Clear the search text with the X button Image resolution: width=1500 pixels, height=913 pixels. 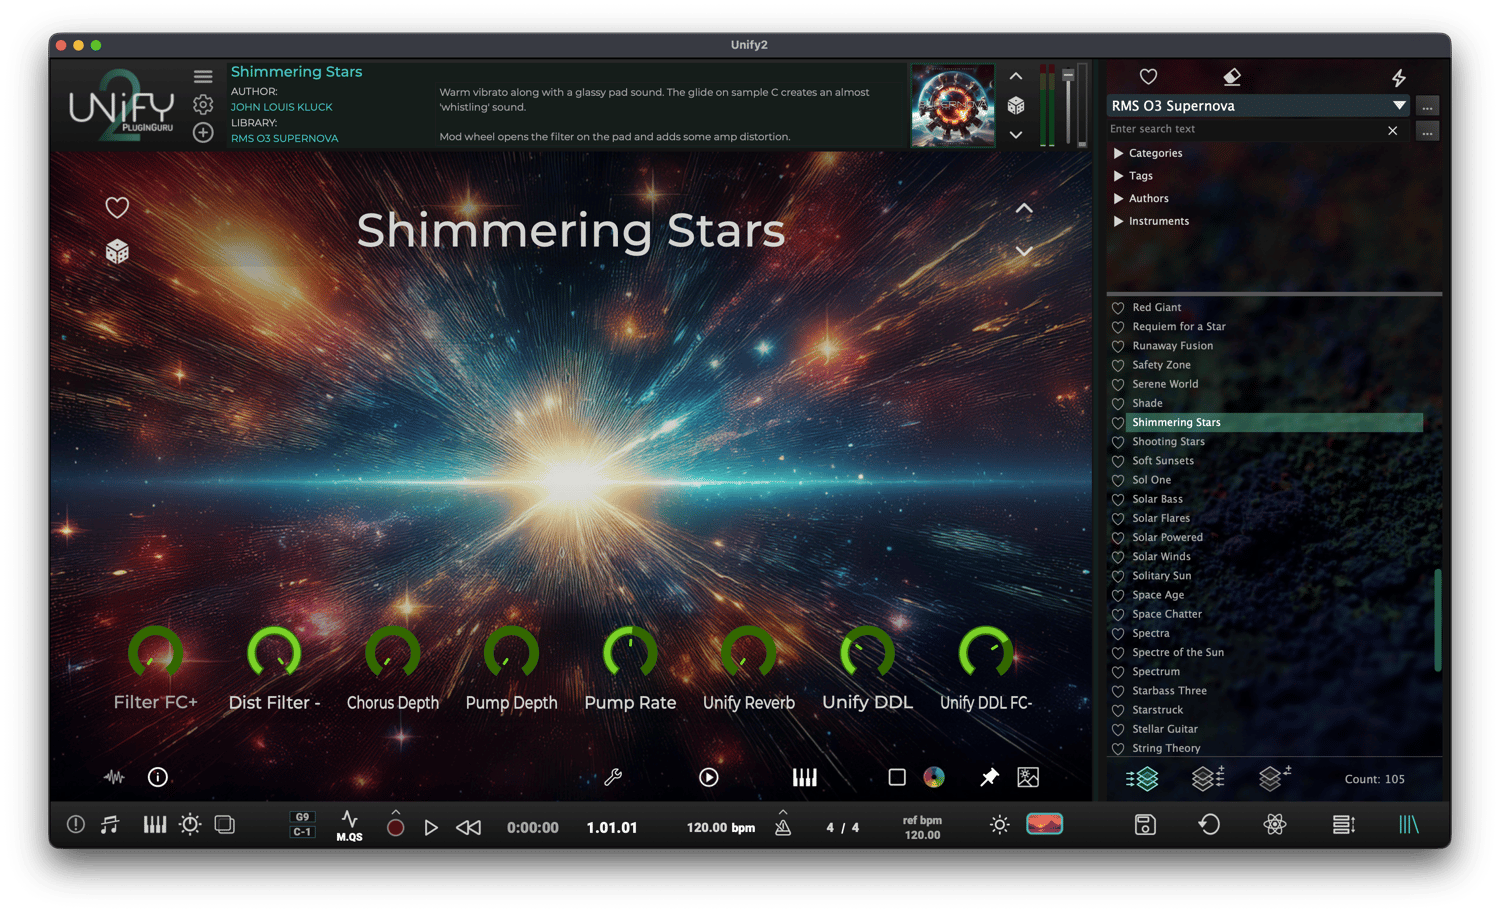1392,130
